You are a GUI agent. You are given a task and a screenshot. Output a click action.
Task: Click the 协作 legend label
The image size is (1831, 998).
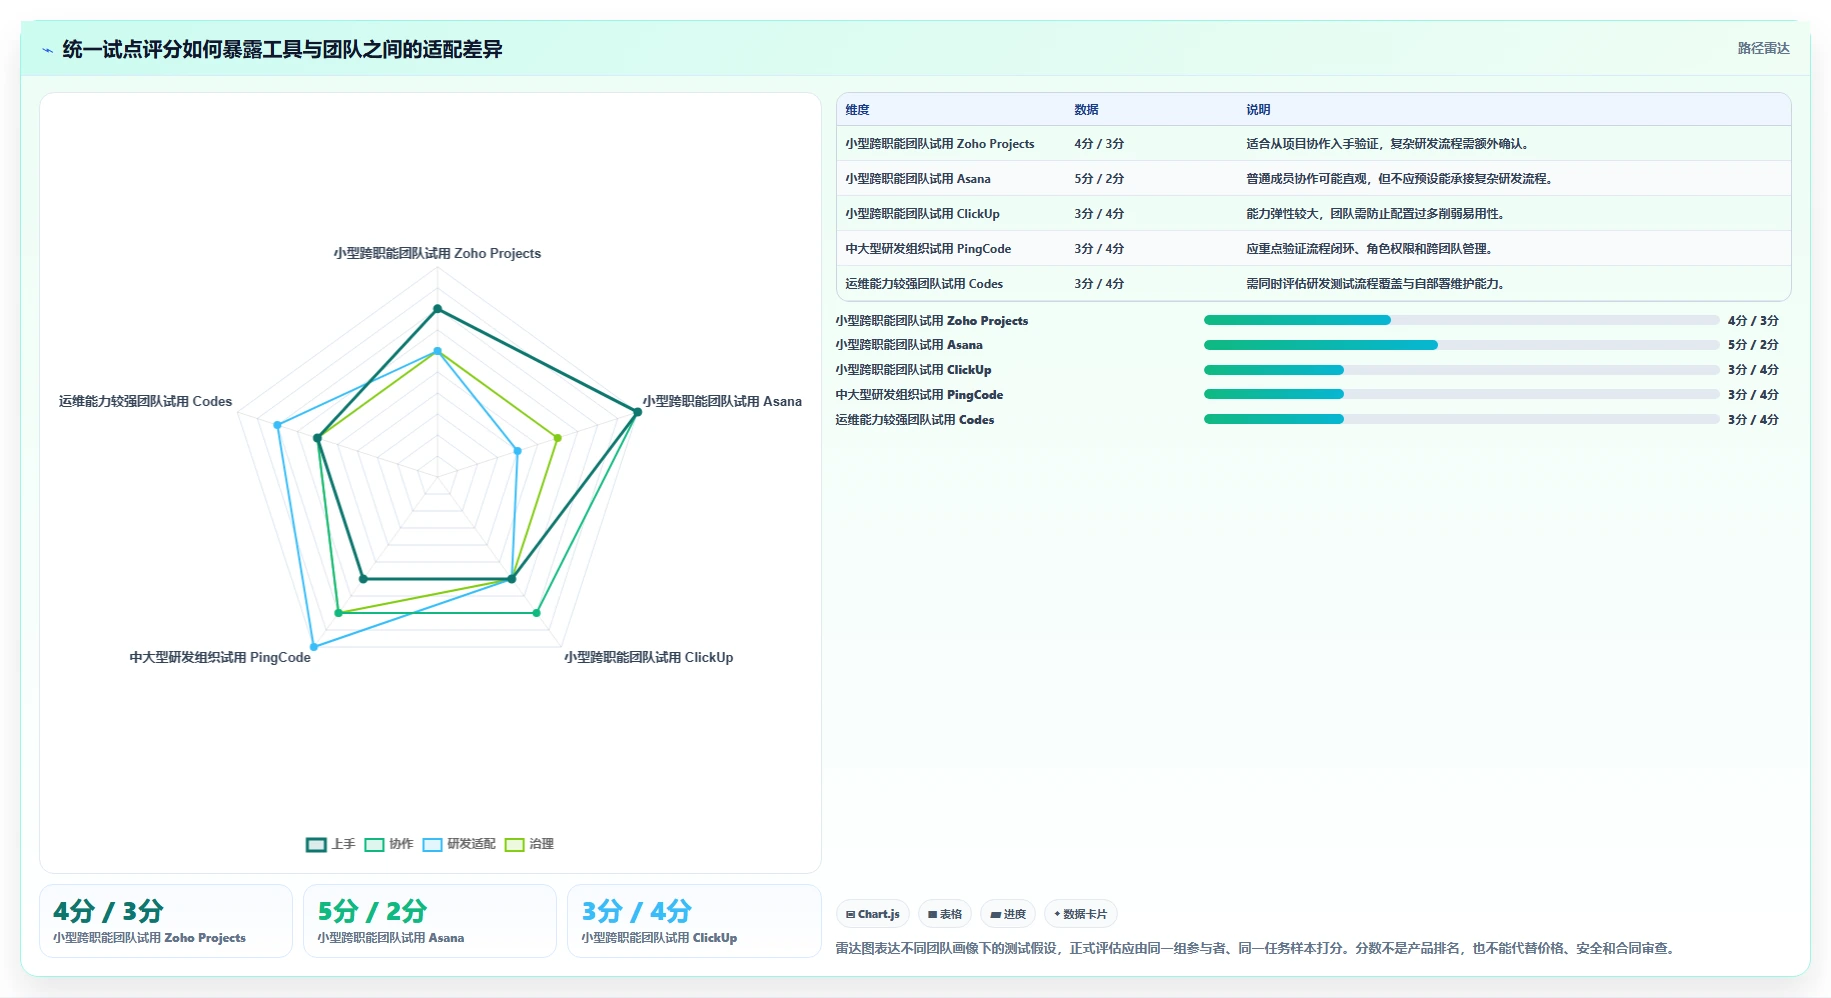click(x=401, y=844)
